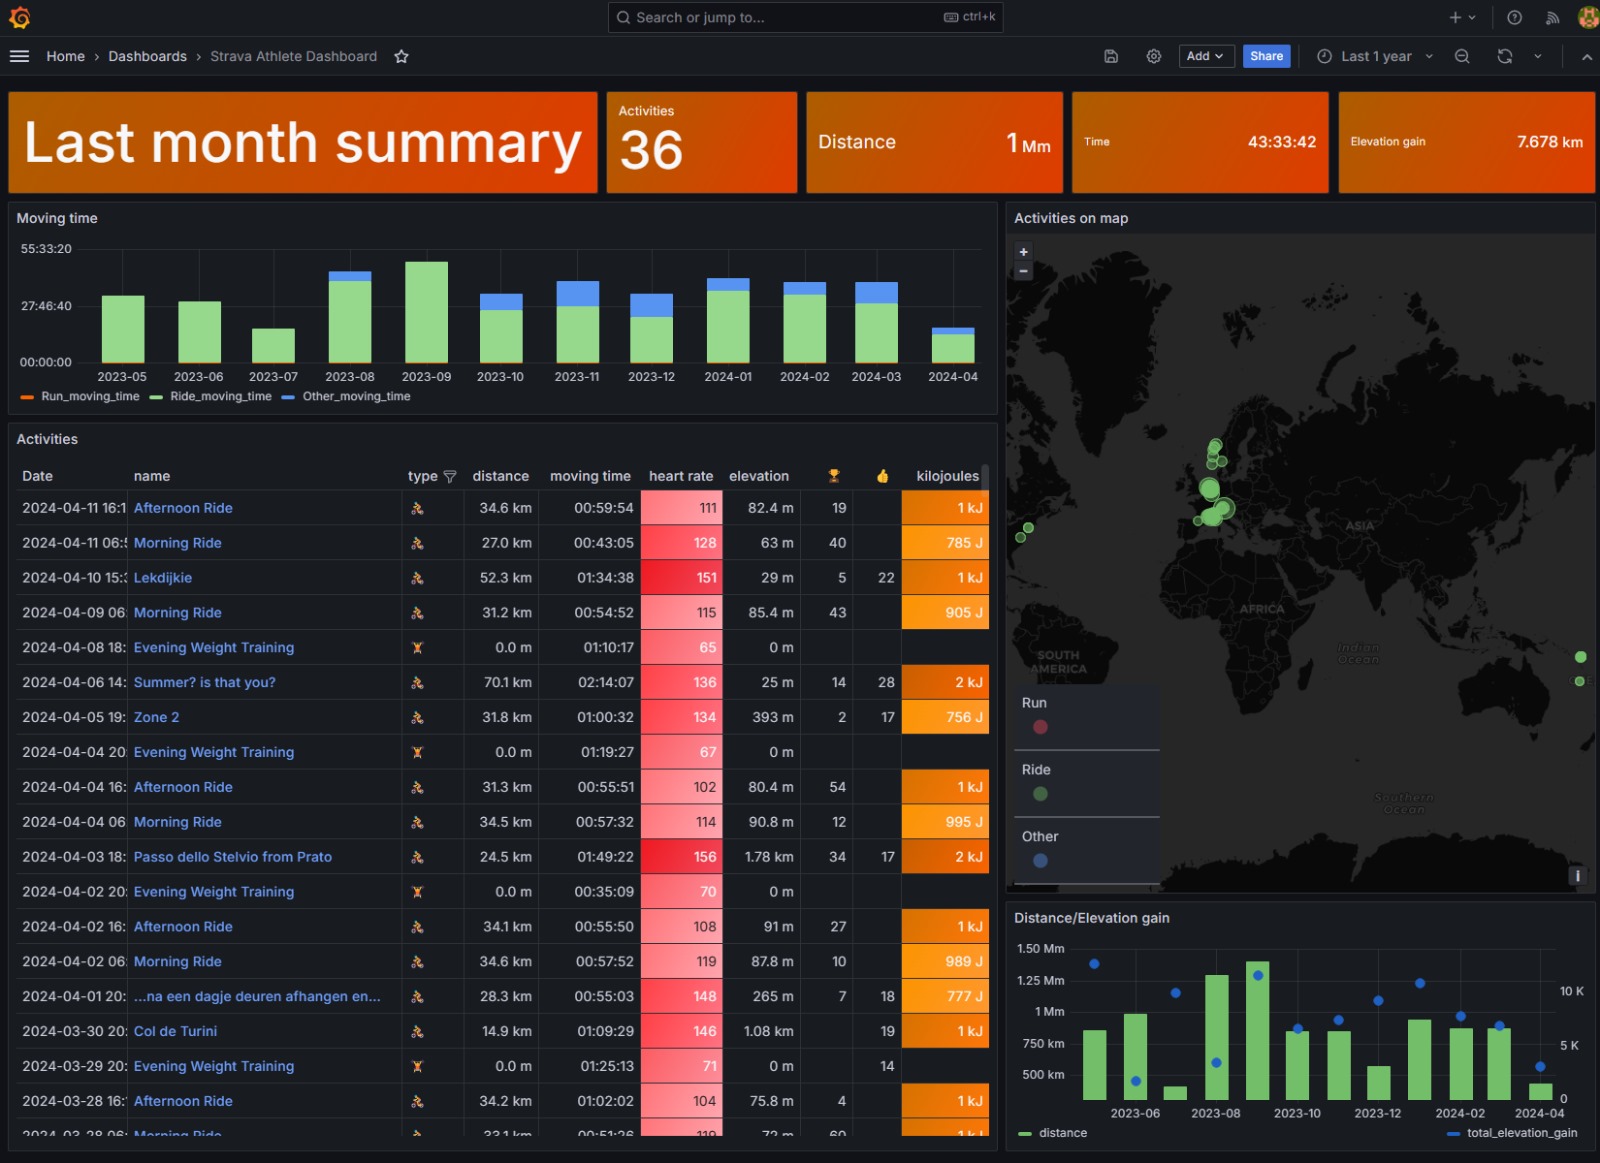Click the ride icon in Passo dello Stelvio row
This screenshot has height=1163, width=1600.
417,857
